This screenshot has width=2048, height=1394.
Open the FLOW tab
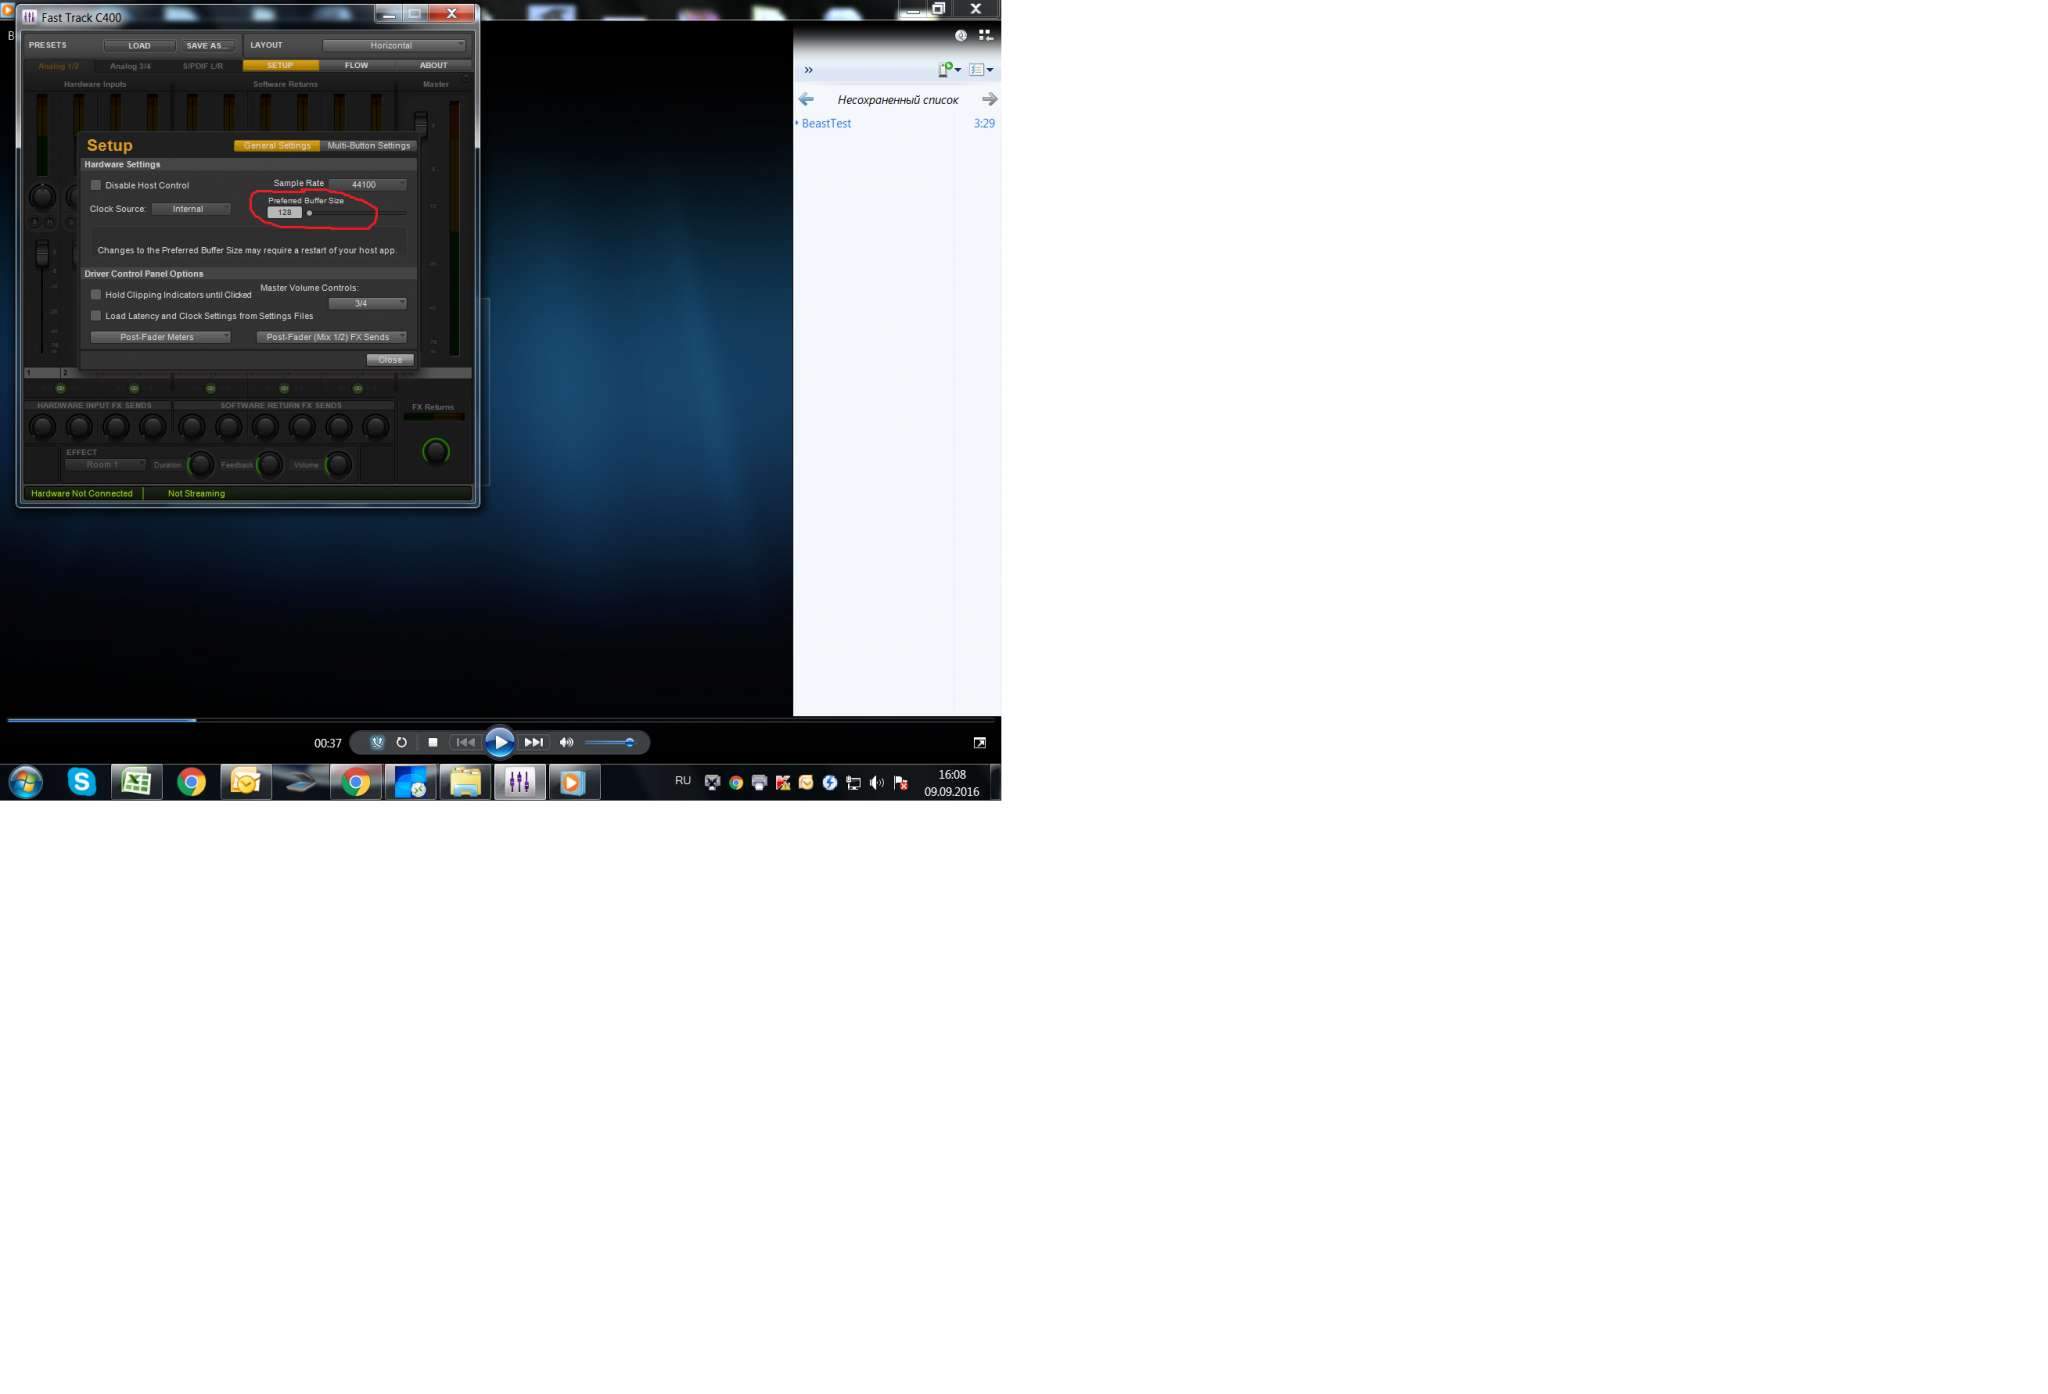(x=356, y=65)
